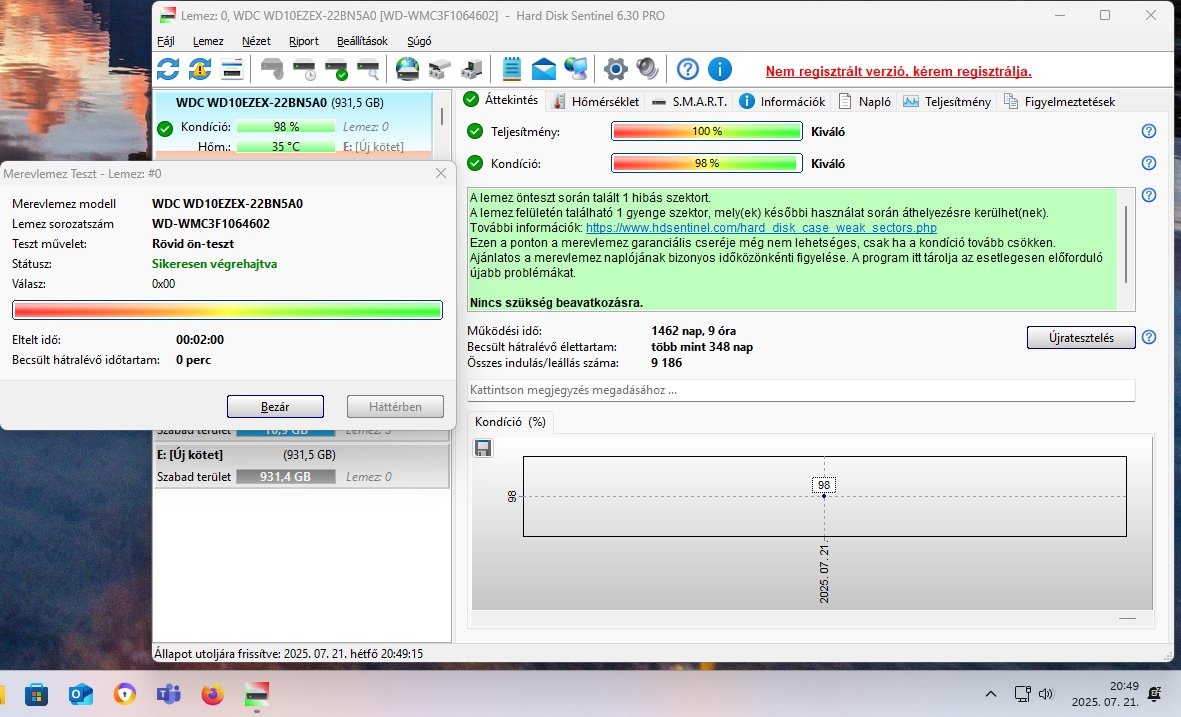Click the Teljesítmény 100 % gradient bar
The height and width of the screenshot is (717, 1181).
(706, 131)
